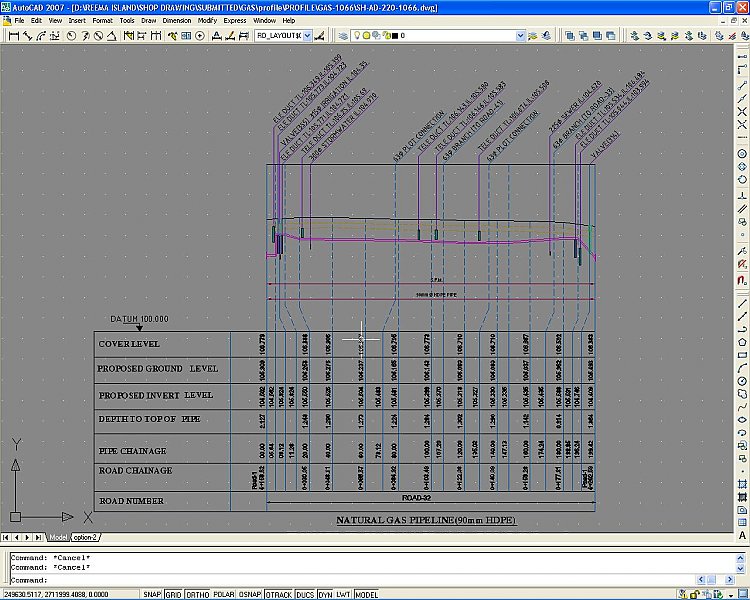Toggle ORTHO mode in status bar

click(x=198, y=594)
